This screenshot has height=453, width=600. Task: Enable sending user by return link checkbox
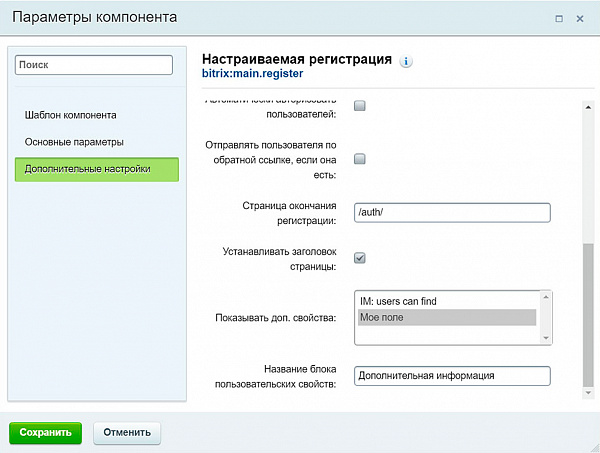360,158
